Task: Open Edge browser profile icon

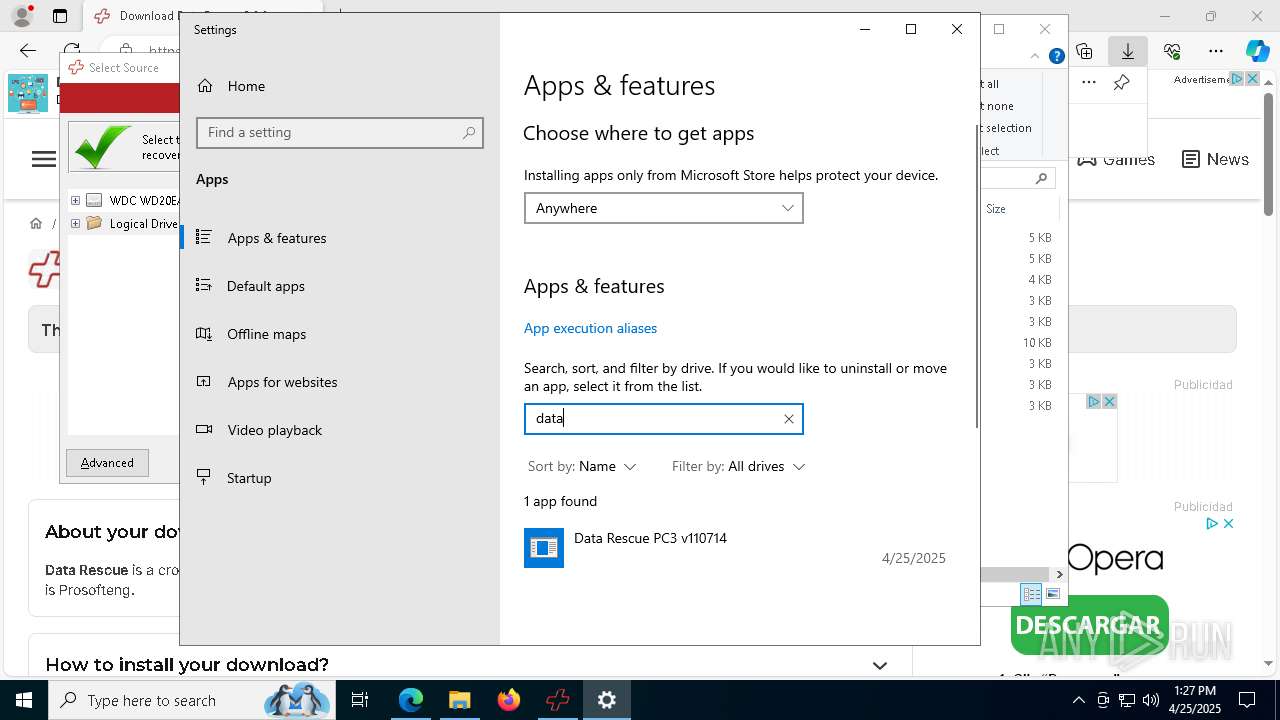Action: (x=22, y=16)
